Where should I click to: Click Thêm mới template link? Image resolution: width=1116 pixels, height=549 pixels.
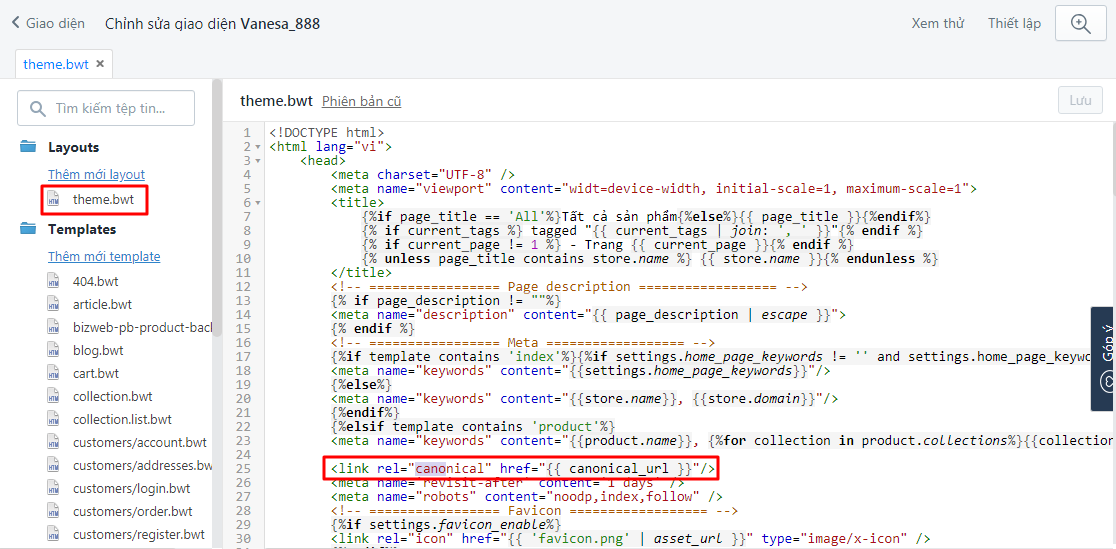pos(104,256)
